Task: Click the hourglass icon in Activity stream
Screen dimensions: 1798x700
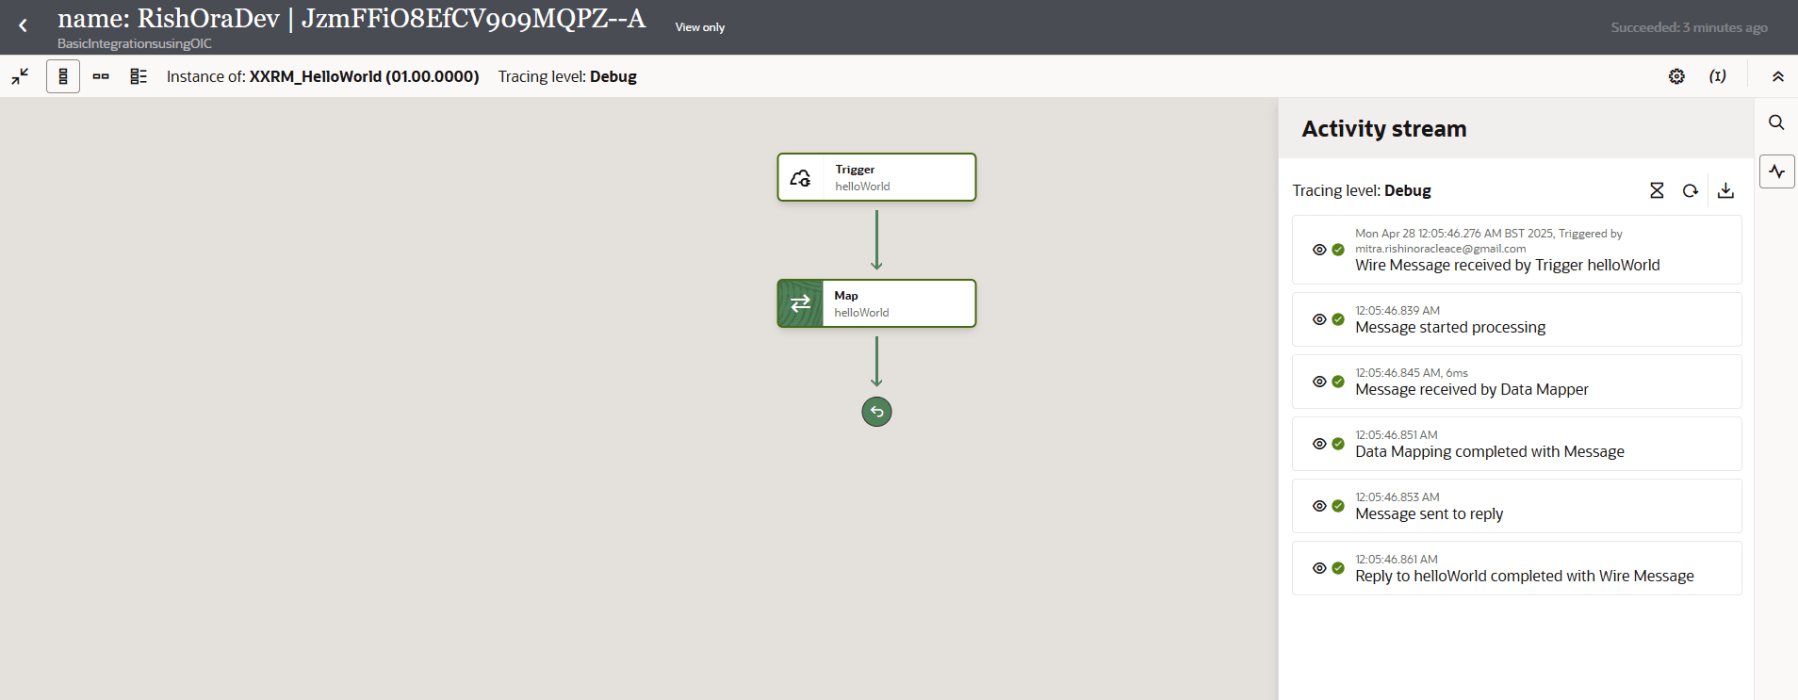Action: [1656, 191]
